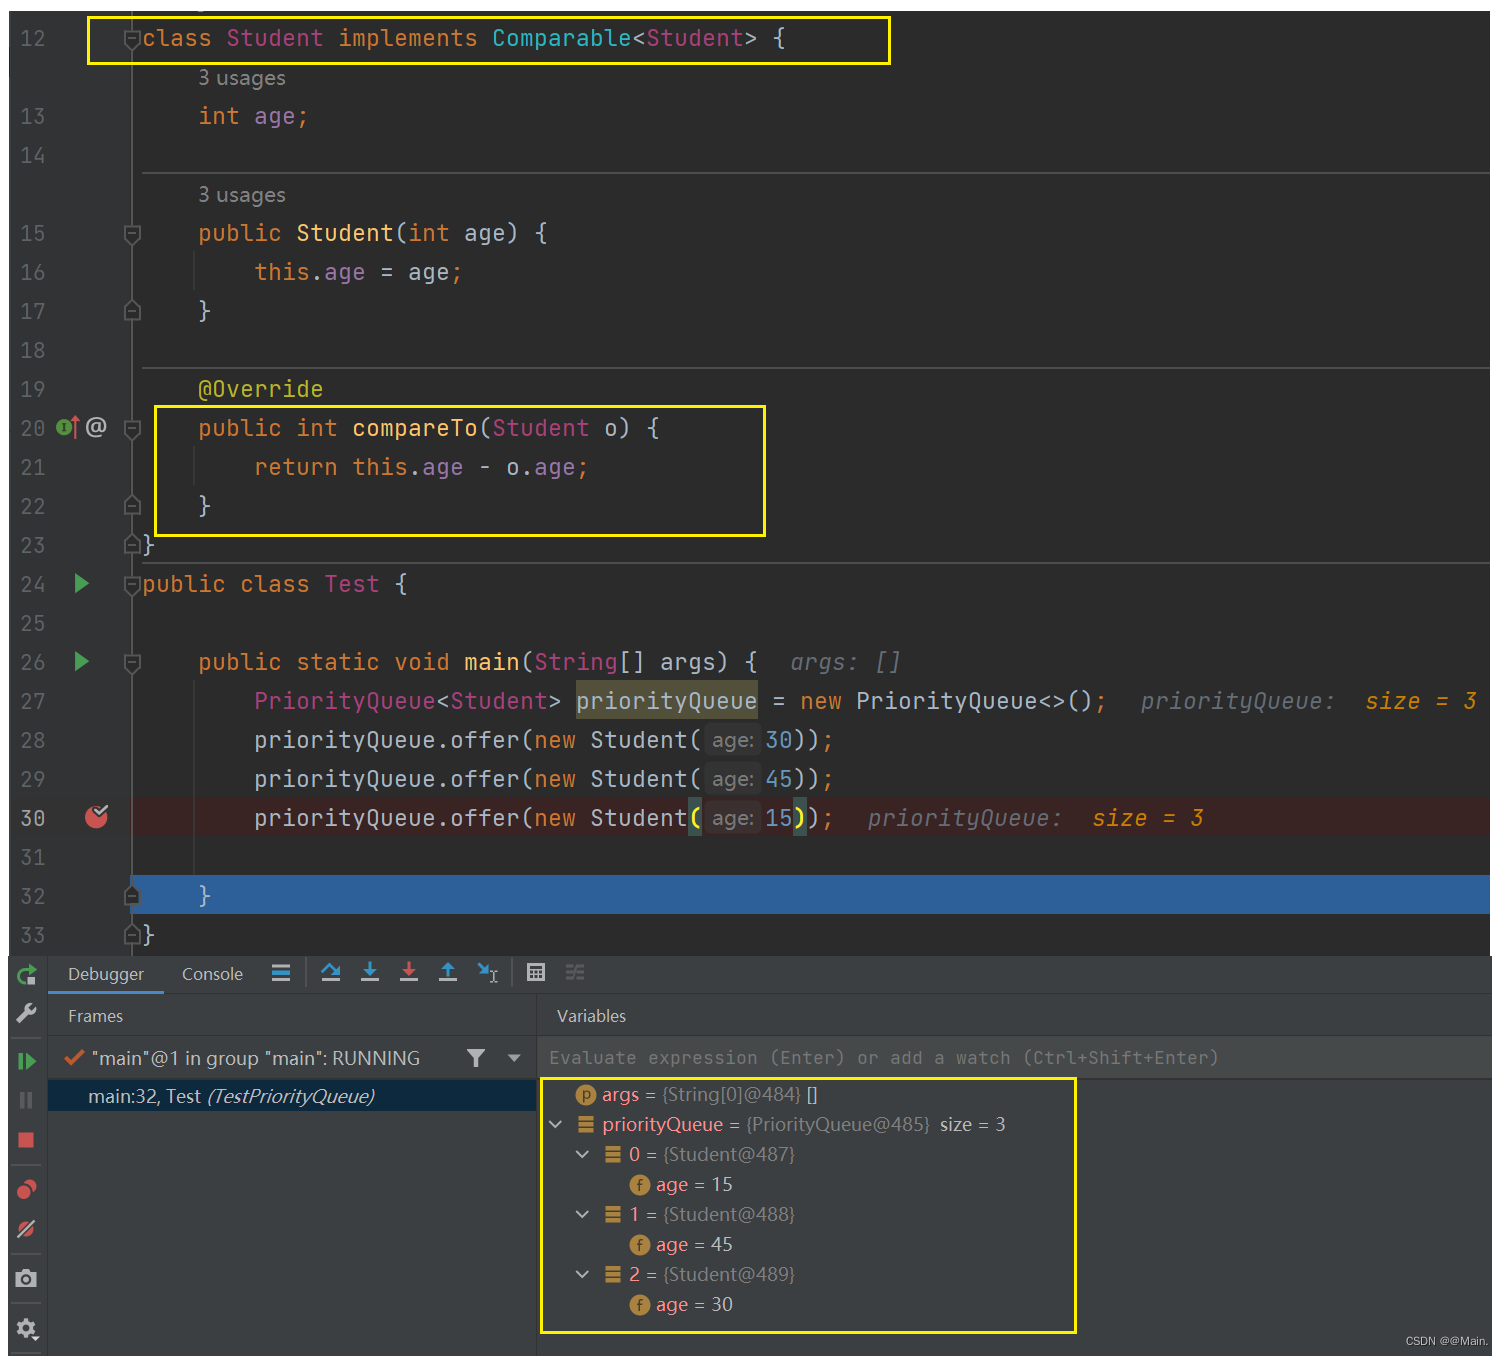Click the Run to Cursor icon
Screen dimensions: 1504x1356
pyautogui.click(x=488, y=972)
